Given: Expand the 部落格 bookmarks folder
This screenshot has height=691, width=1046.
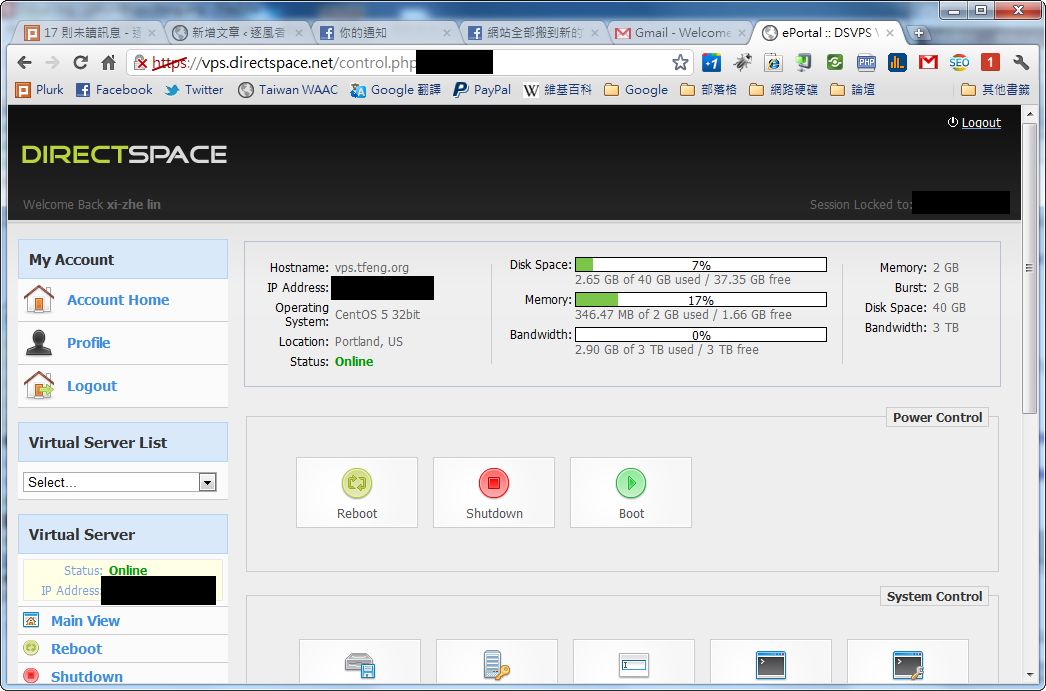Looking at the screenshot, I should click(x=708, y=90).
